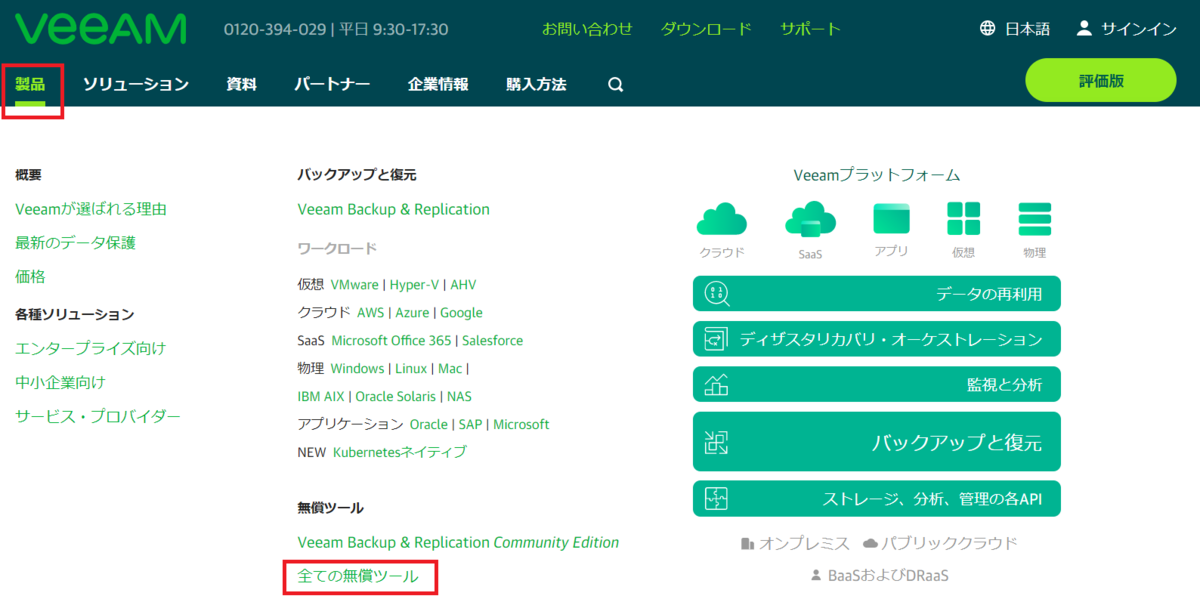Image resolution: width=1200 pixels, height=599 pixels.
Task: Open エンタープライズ向け link
Action: coord(91,348)
